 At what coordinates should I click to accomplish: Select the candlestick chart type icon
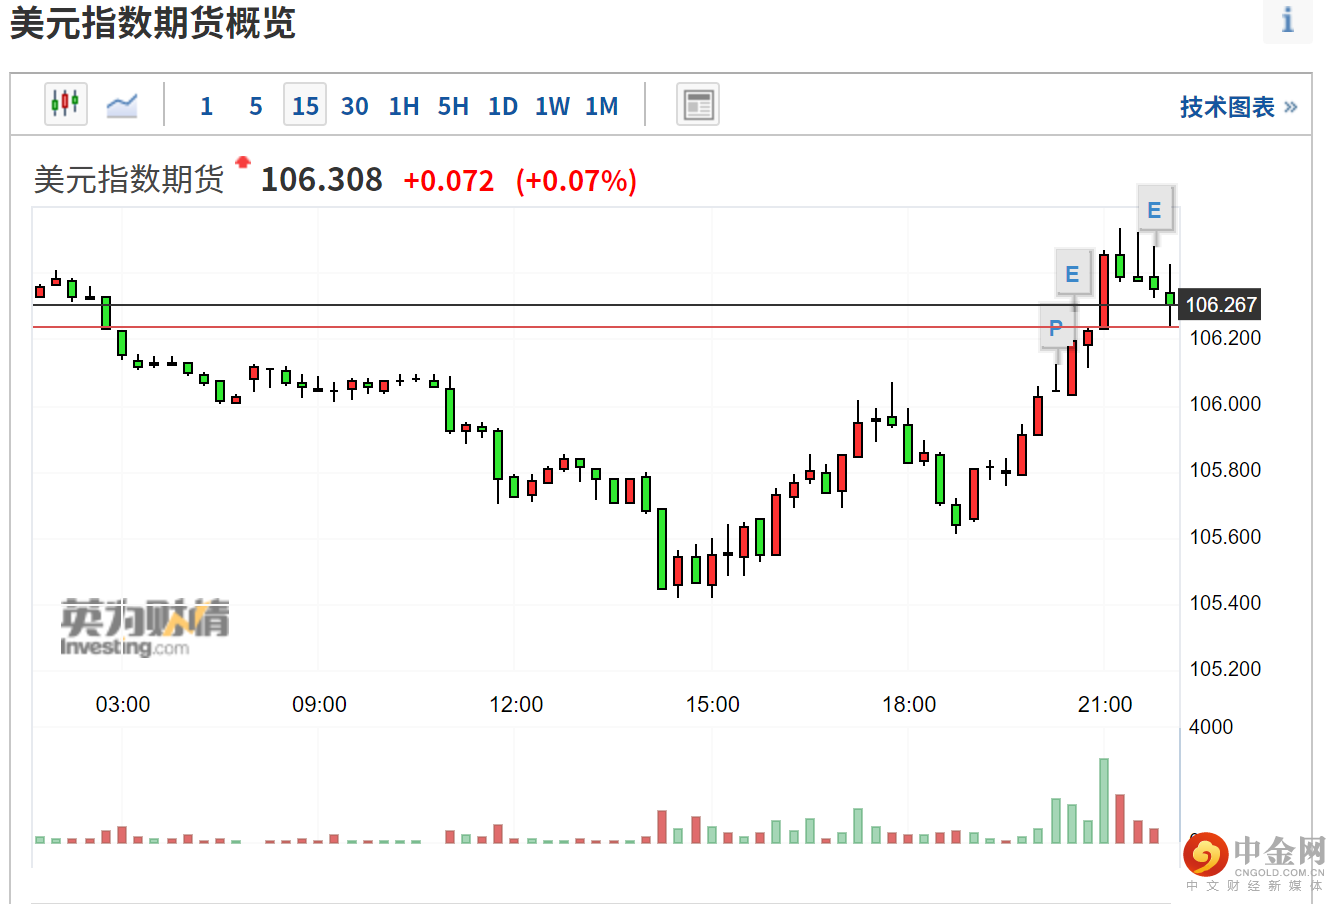point(66,104)
